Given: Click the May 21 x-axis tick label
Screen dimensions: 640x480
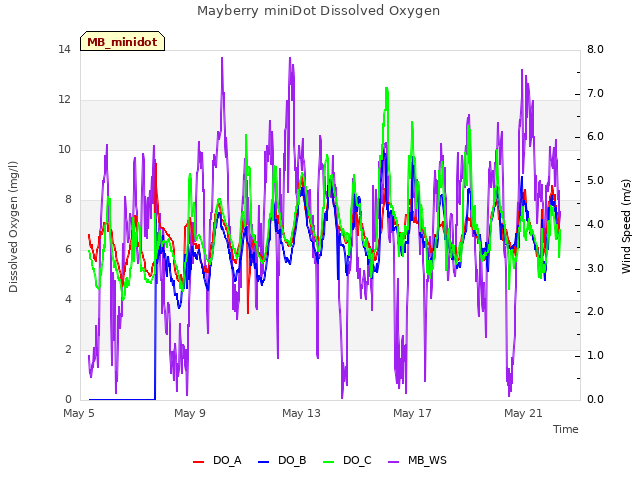Looking at the screenshot, I should pyautogui.click(x=523, y=413).
